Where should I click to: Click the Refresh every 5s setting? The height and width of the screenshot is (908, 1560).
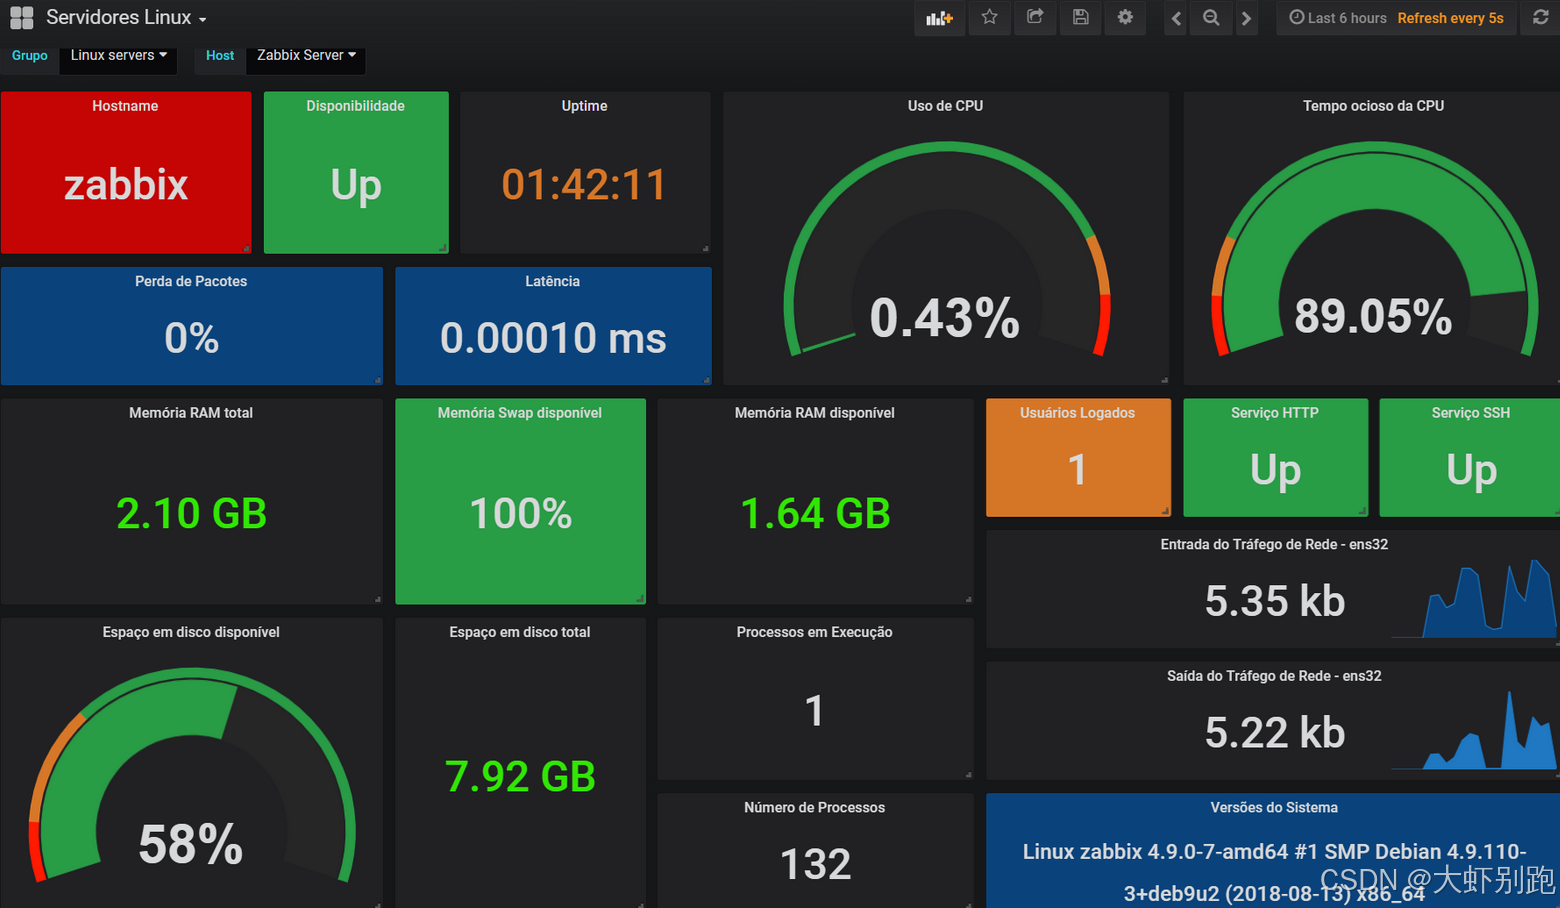(1450, 18)
